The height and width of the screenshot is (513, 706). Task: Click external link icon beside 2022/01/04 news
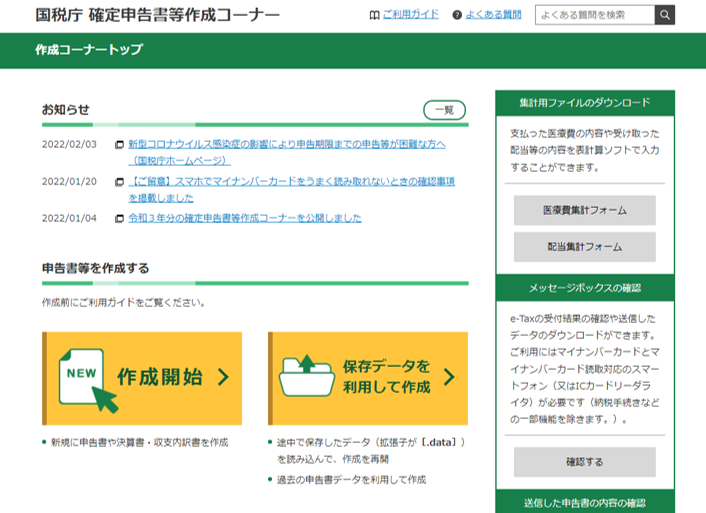pyautogui.click(x=120, y=218)
